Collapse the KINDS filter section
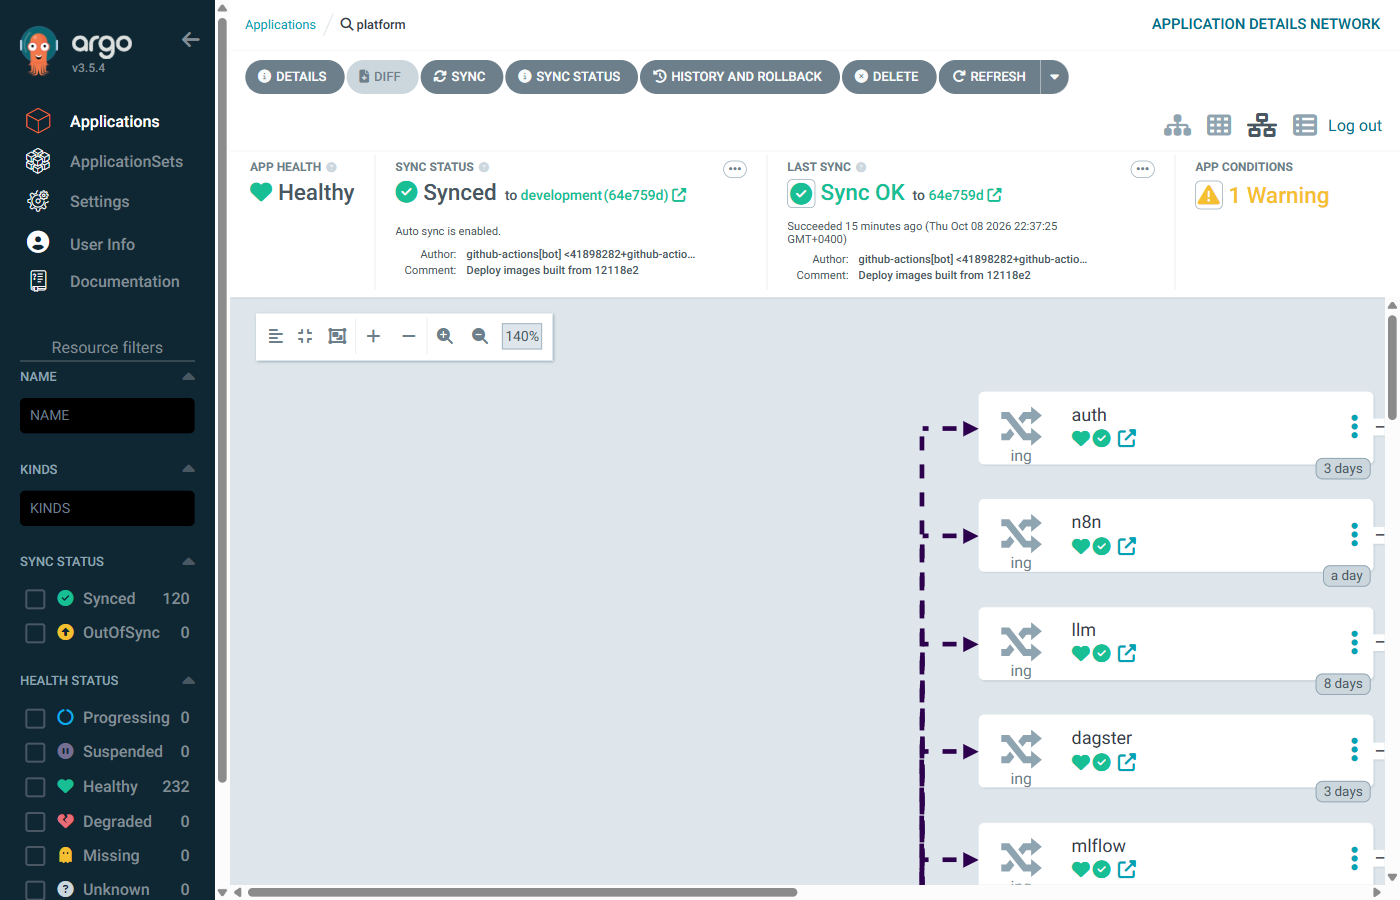 [188, 469]
